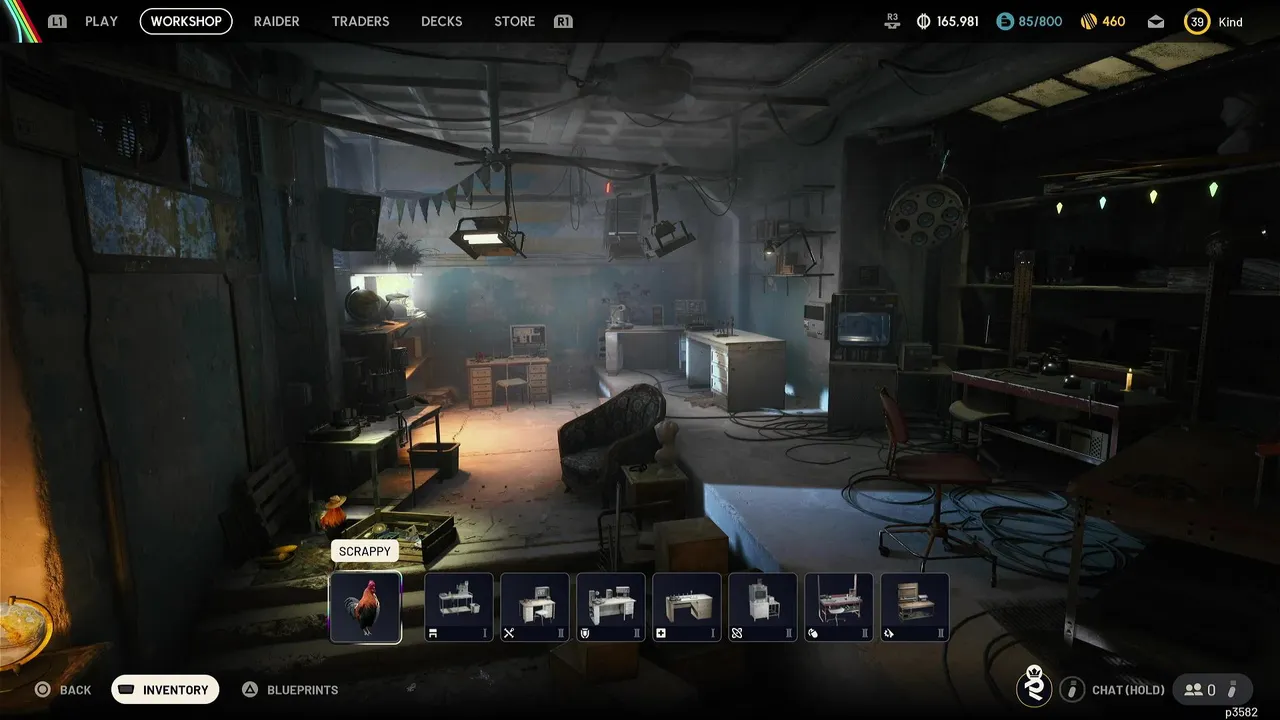1280x720 pixels.
Task: Select the station with grenade icon
Action: [x=839, y=607]
